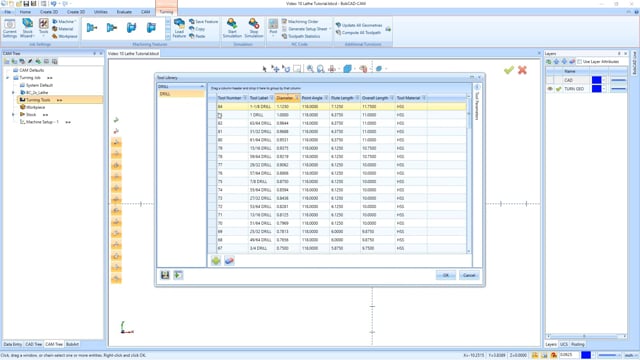Confirm selection with the green checkmark

[x=509, y=70]
